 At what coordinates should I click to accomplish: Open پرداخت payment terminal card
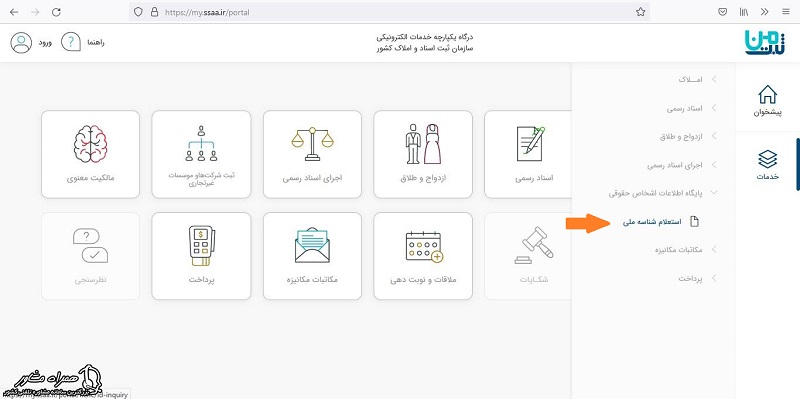coord(202,256)
